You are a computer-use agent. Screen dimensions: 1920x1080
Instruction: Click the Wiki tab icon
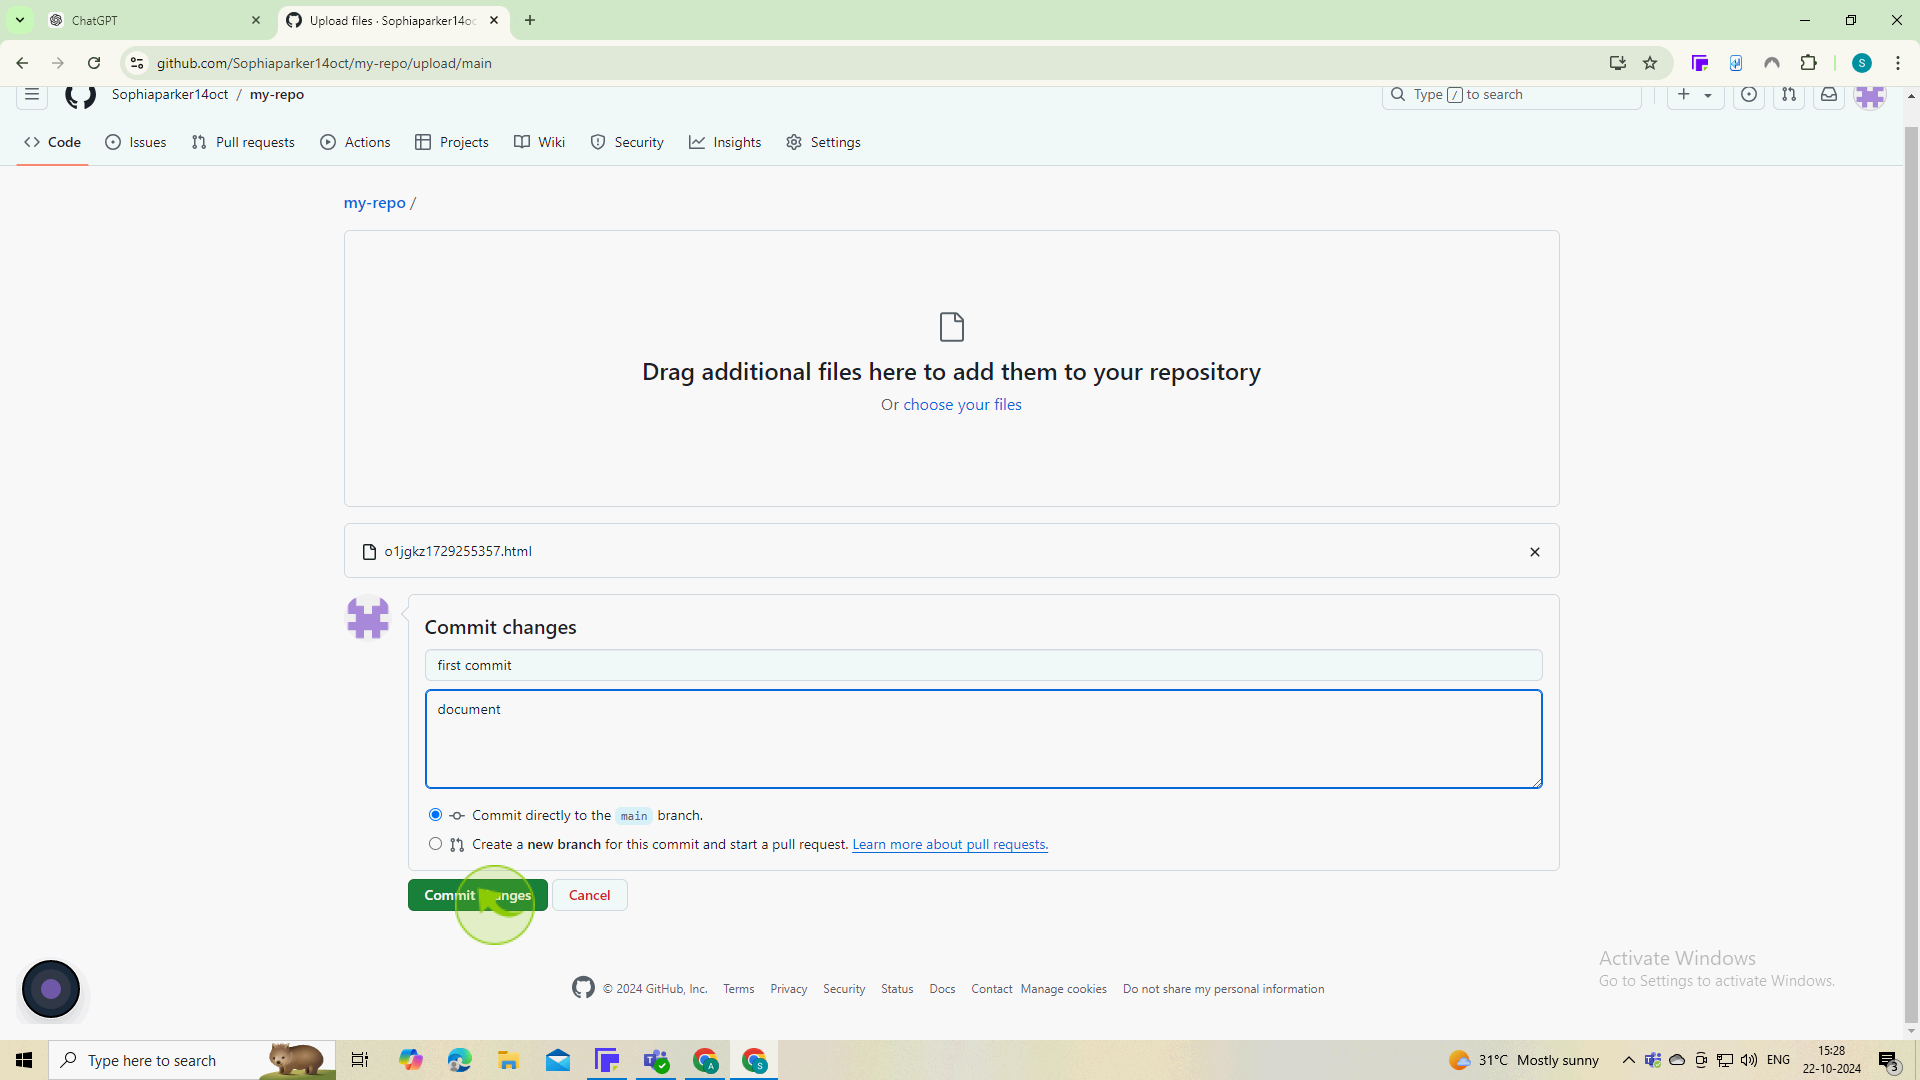click(x=522, y=142)
